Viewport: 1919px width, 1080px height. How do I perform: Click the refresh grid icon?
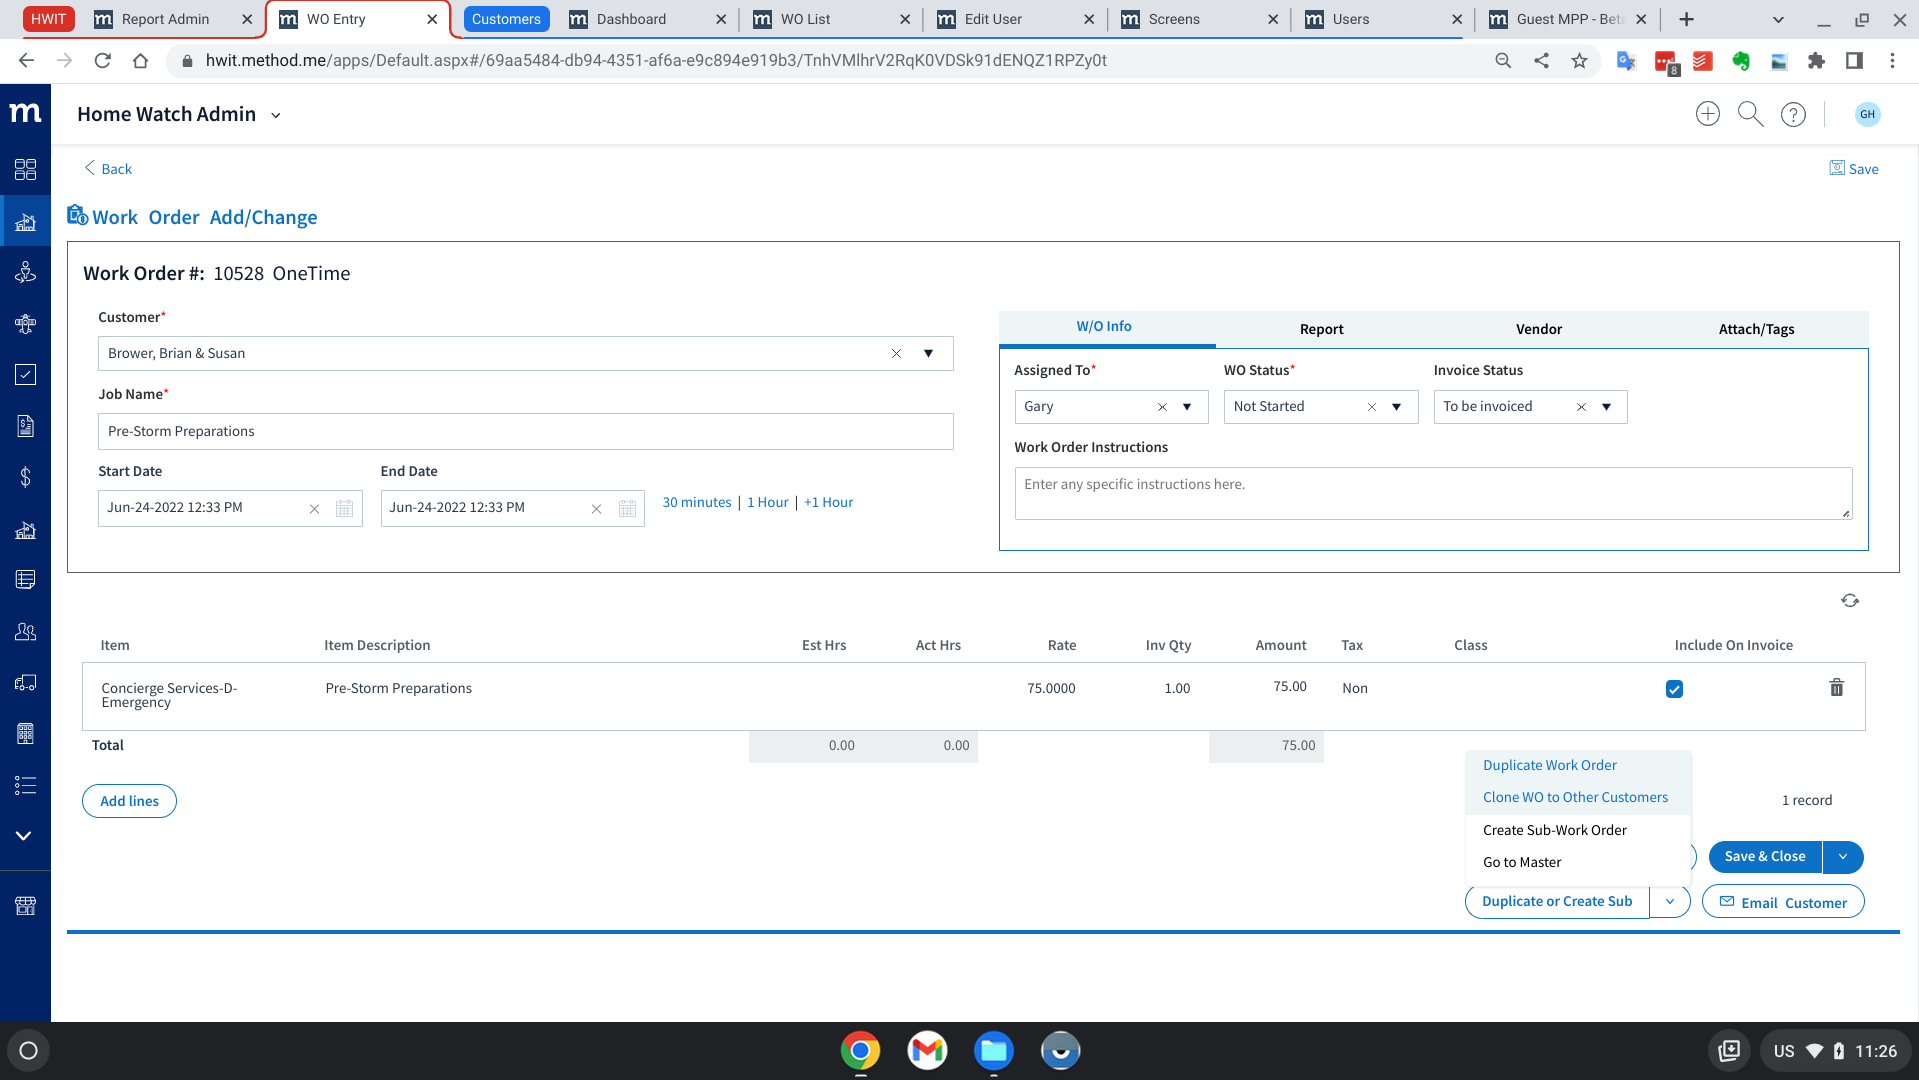tap(1850, 600)
